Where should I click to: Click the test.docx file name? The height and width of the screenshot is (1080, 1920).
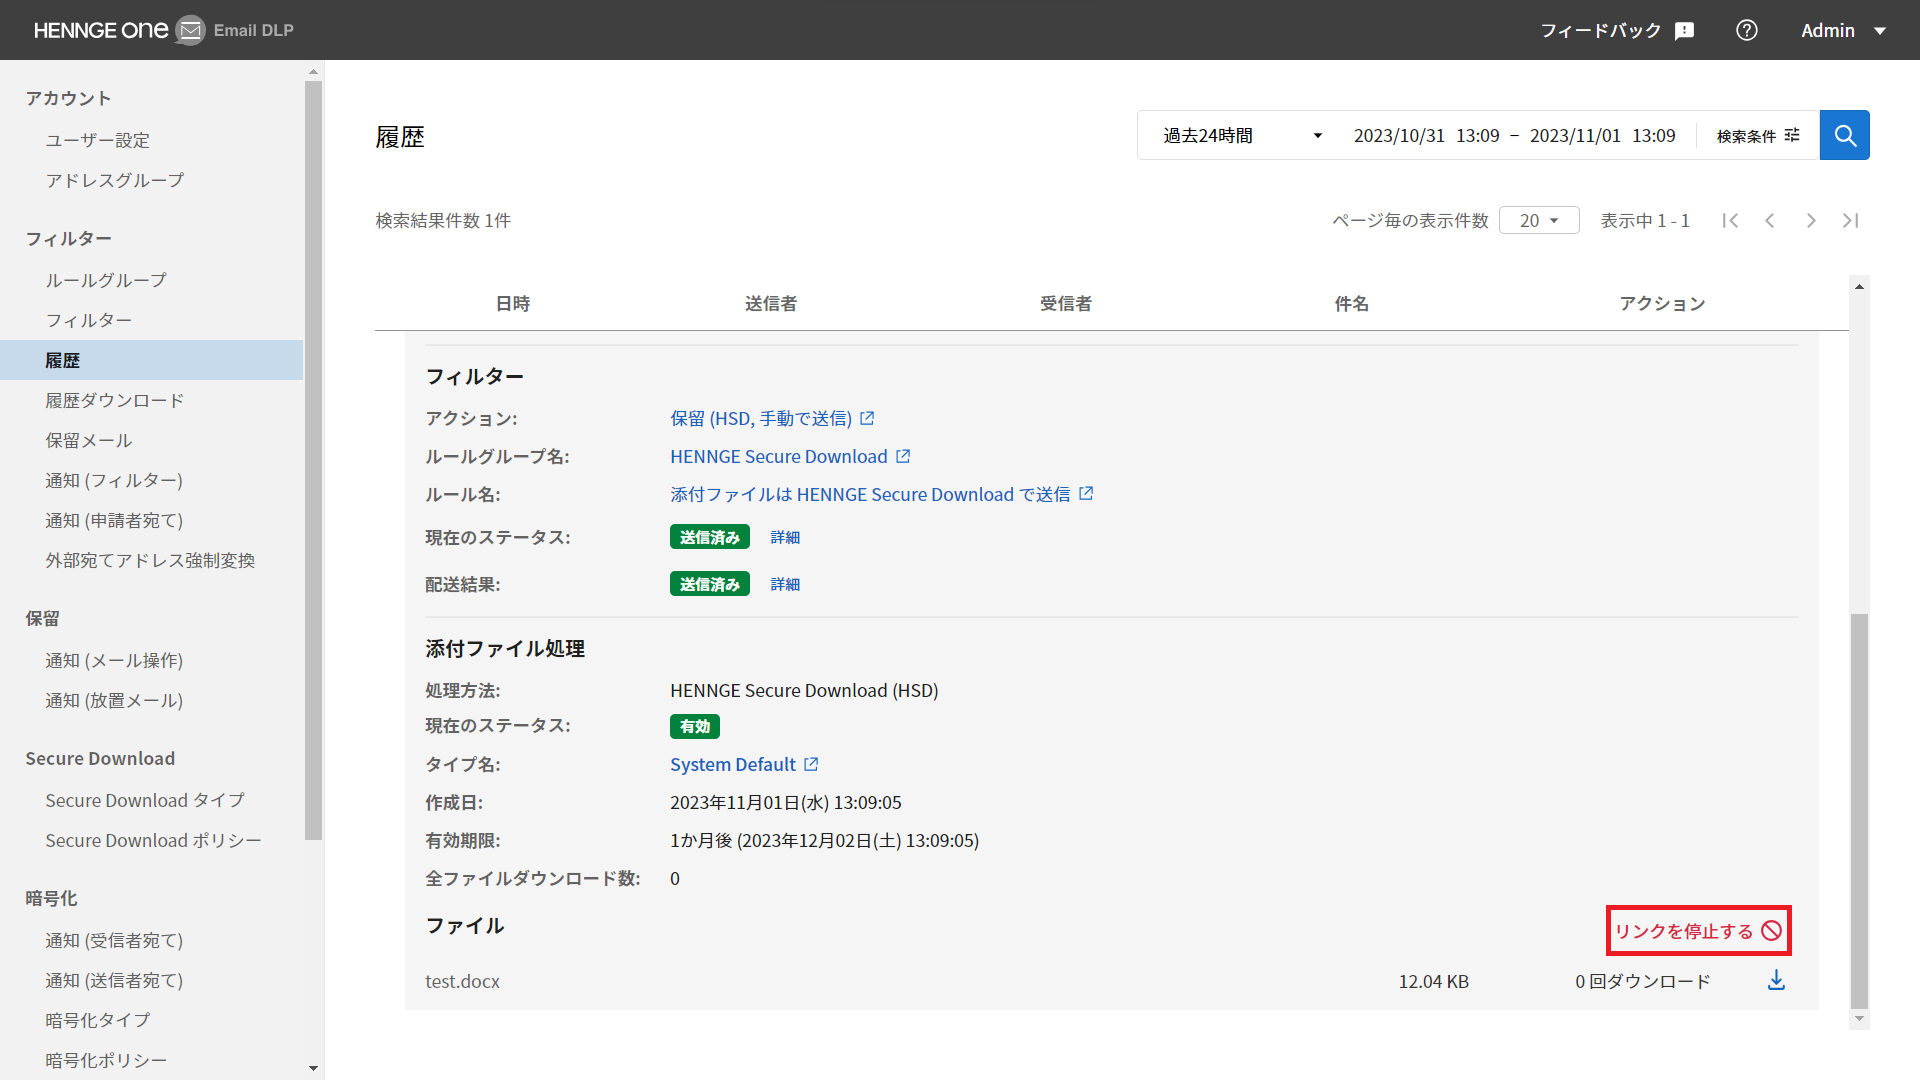462,981
